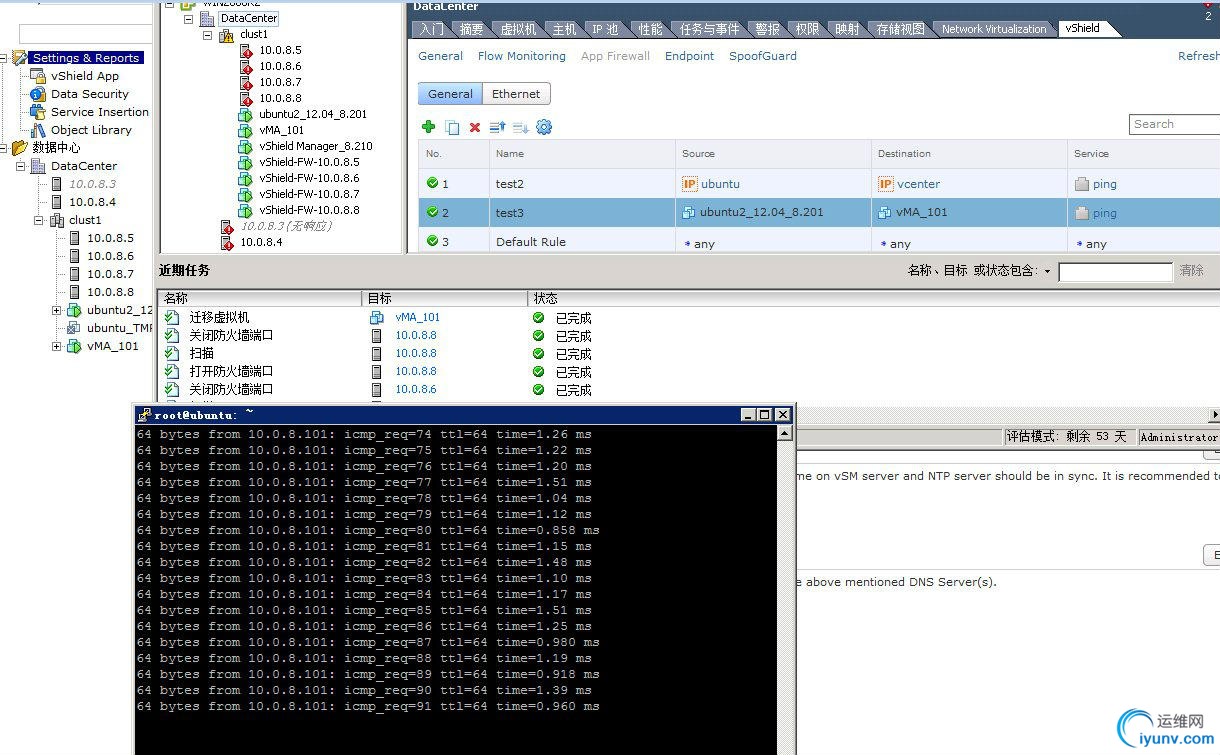Image resolution: width=1220 pixels, height=755 pixels.
Task: Move the rule up icon
Action: 497,127
